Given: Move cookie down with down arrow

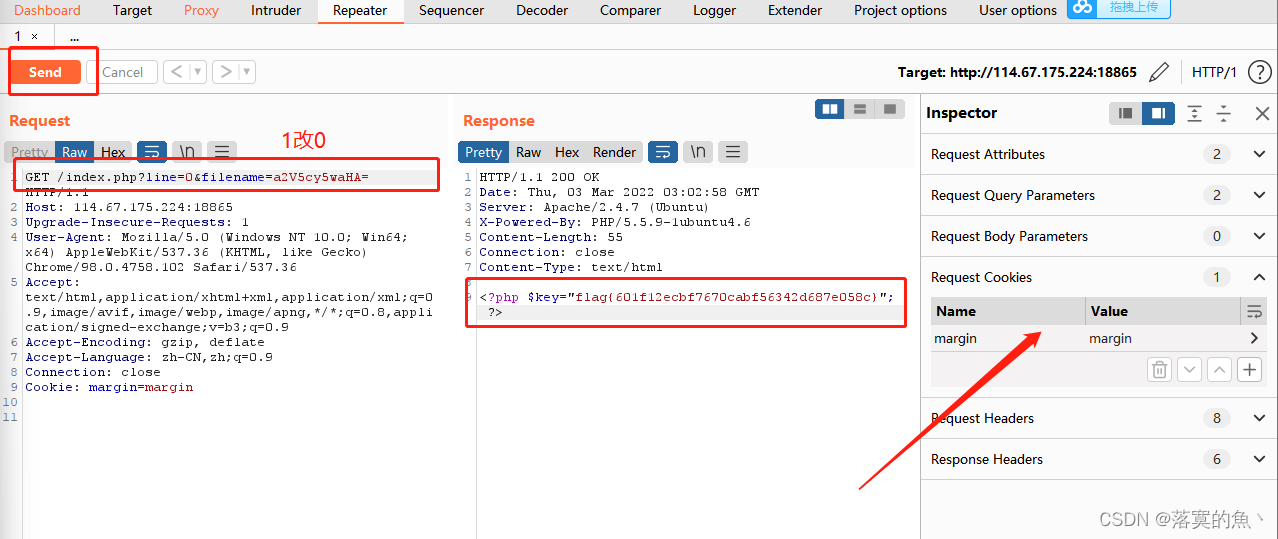Looking at the screenshot, I should click(x=1189, y=370).
